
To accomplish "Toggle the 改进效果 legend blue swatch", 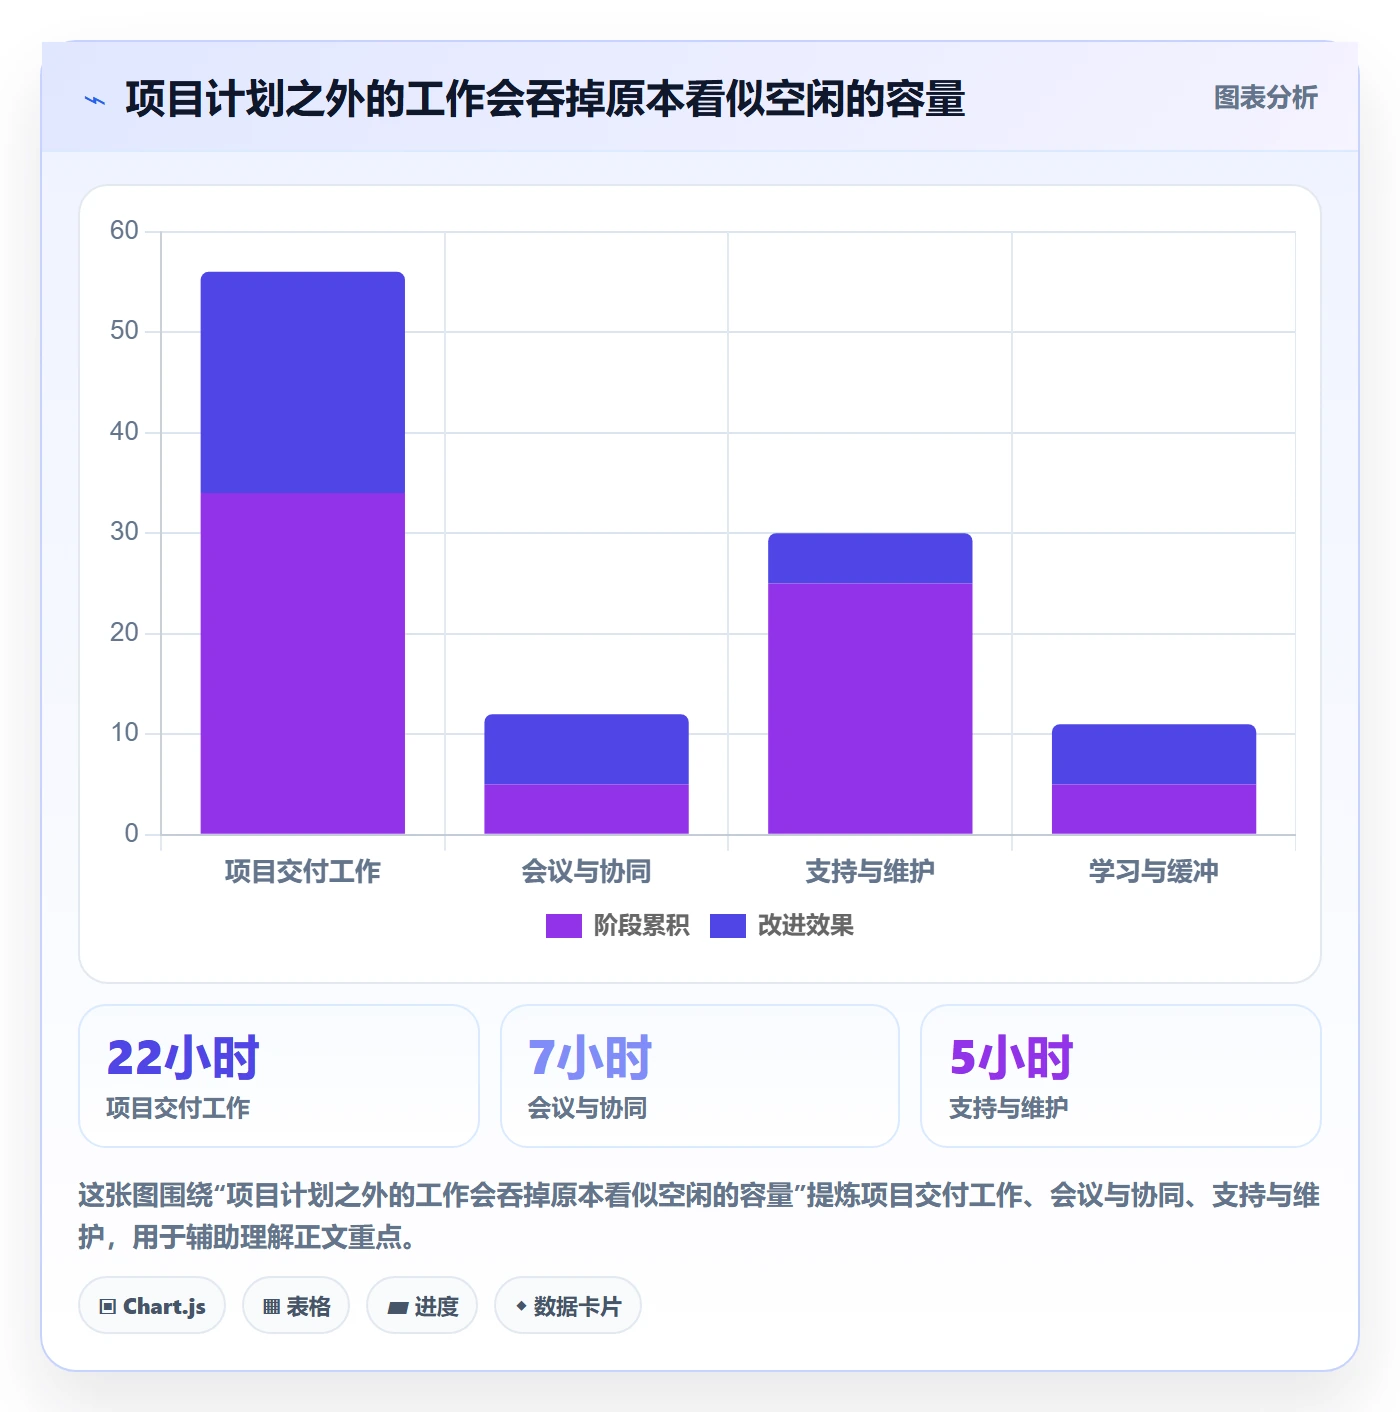I will coord(727,926).
